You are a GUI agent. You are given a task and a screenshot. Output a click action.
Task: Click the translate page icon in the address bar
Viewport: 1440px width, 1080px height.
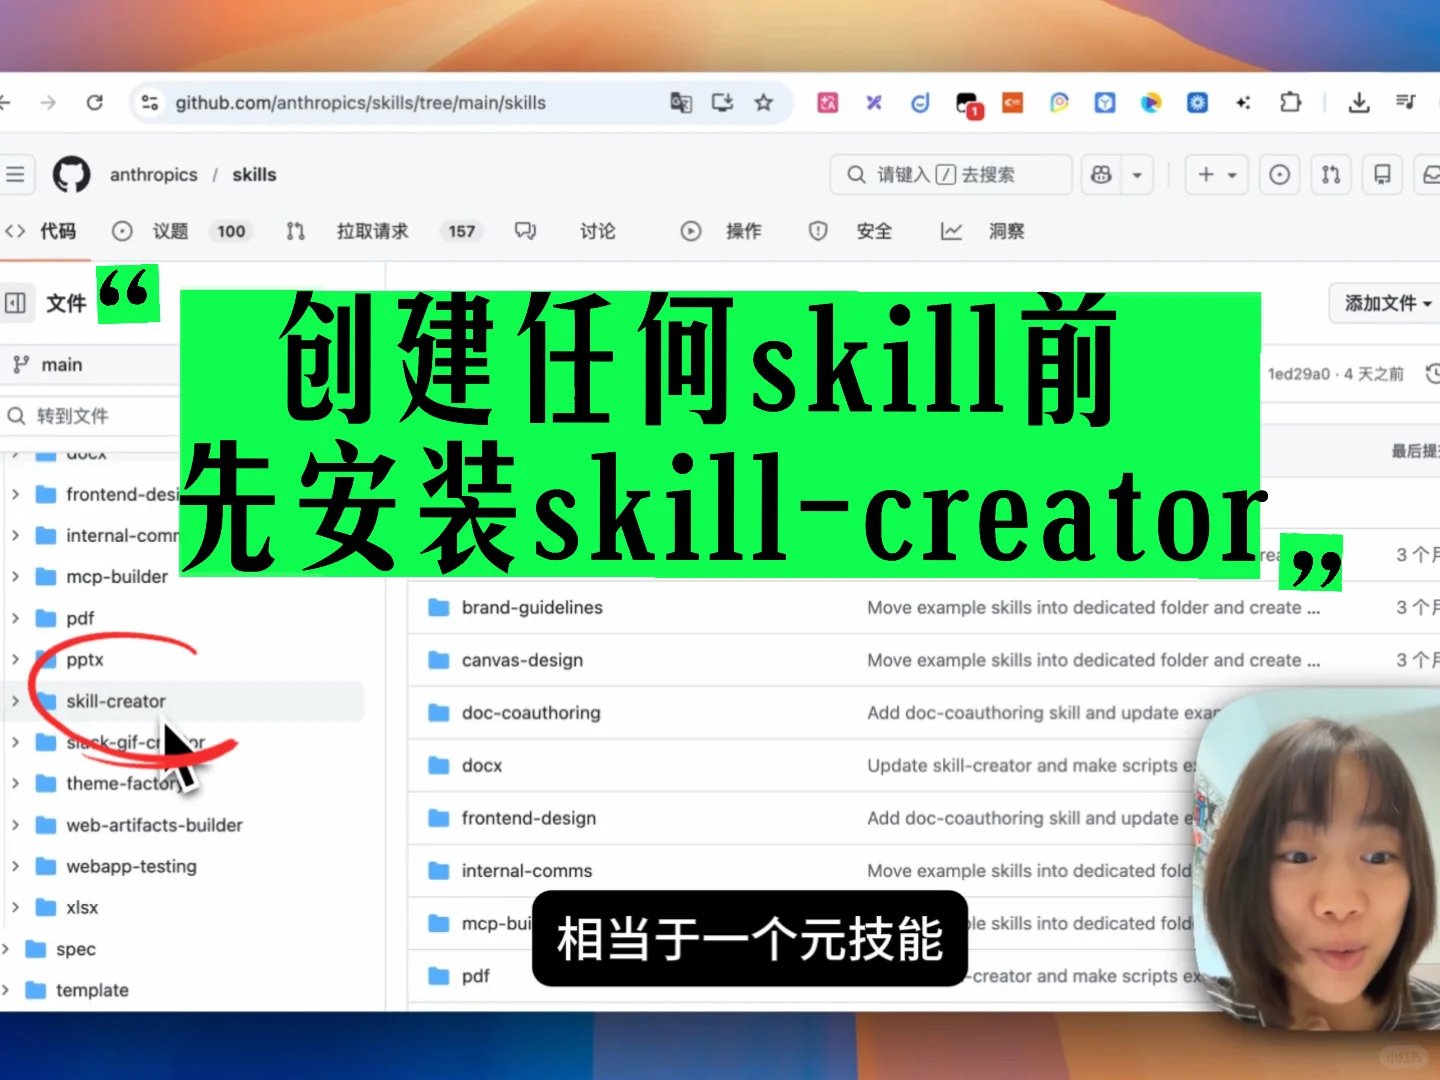click(x=681, y=102)
